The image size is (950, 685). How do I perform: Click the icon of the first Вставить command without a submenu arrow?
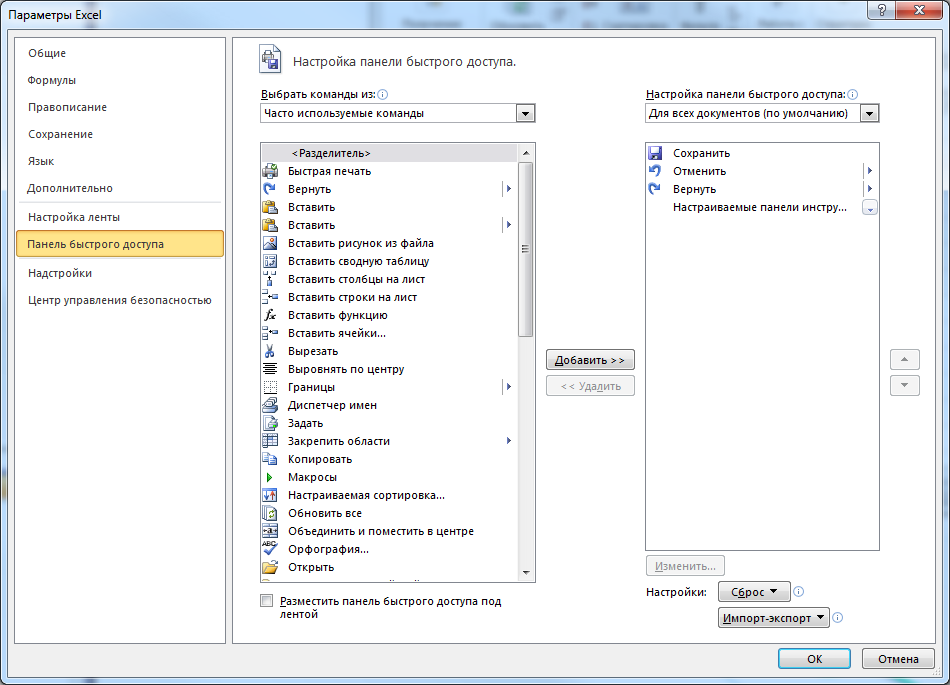pyautogui.click(x=270, y=207)
